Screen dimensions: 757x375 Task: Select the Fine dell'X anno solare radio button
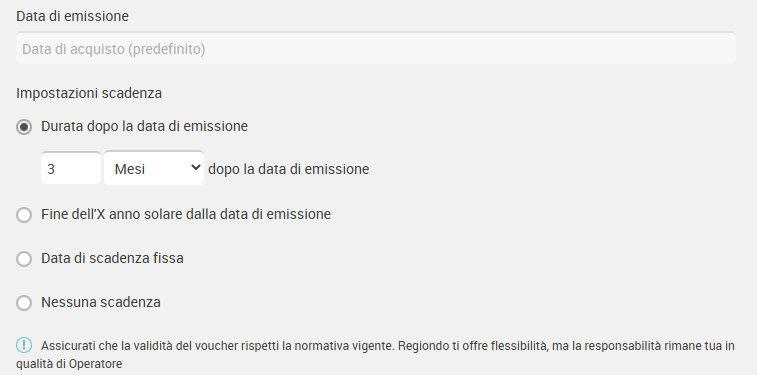click(24, 215)
